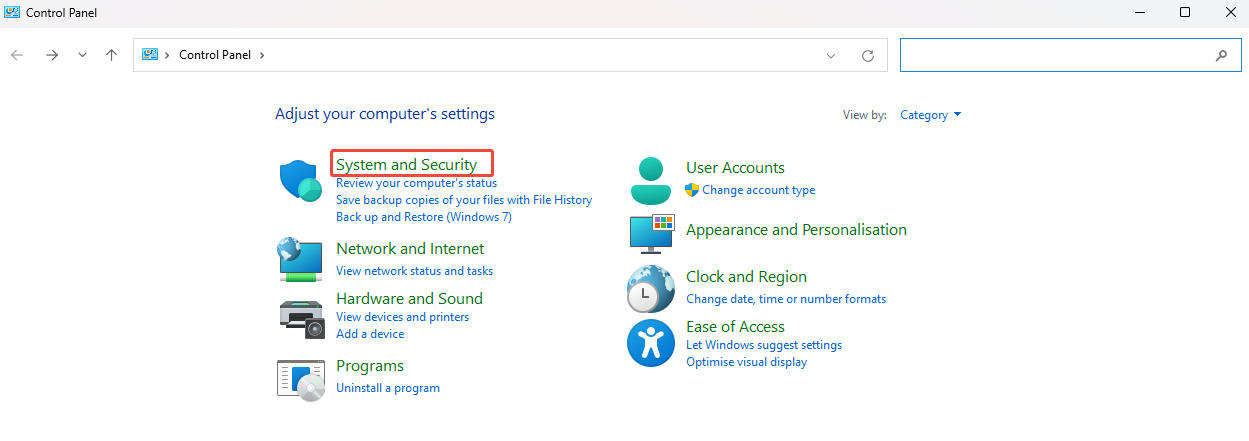
Task: Open Uninstall a program link
Action: pyautogui.click(x=387, y=387)
